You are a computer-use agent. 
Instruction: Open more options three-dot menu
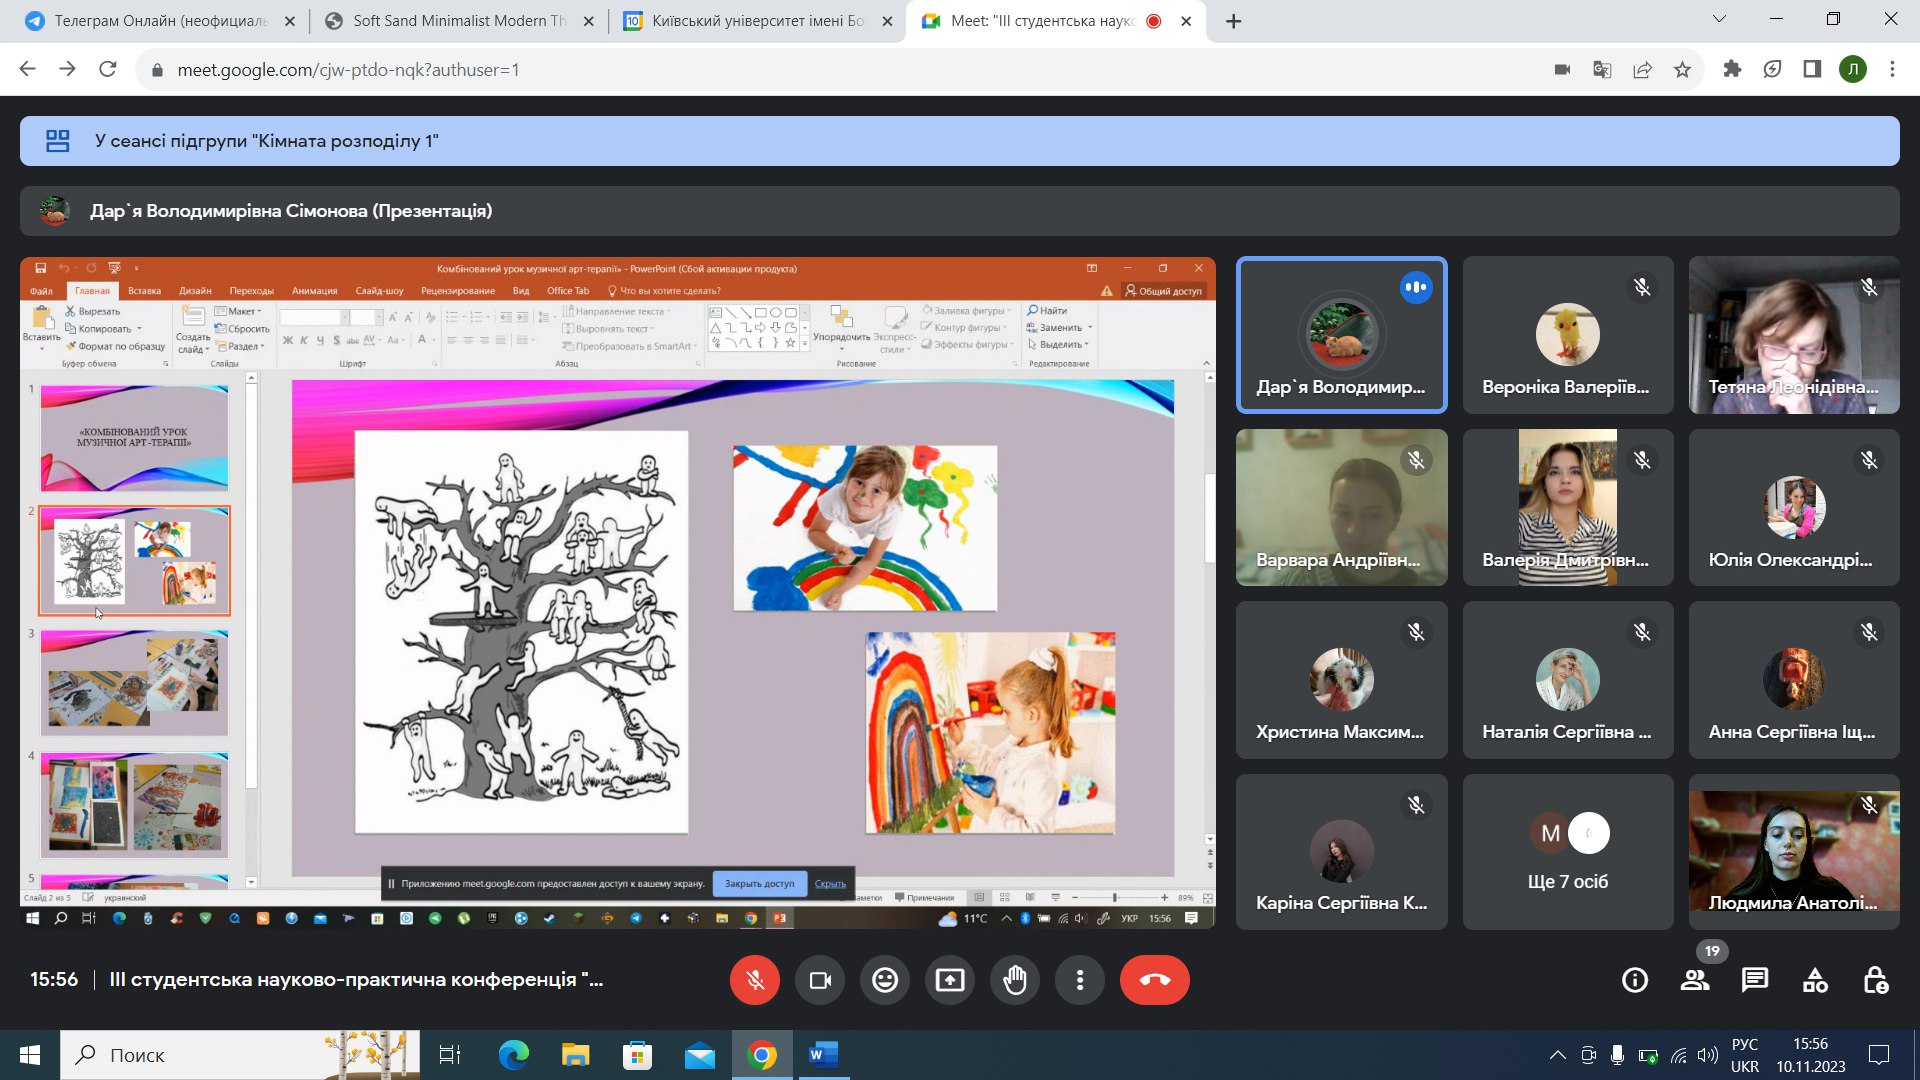click(x=1080, y=980)
